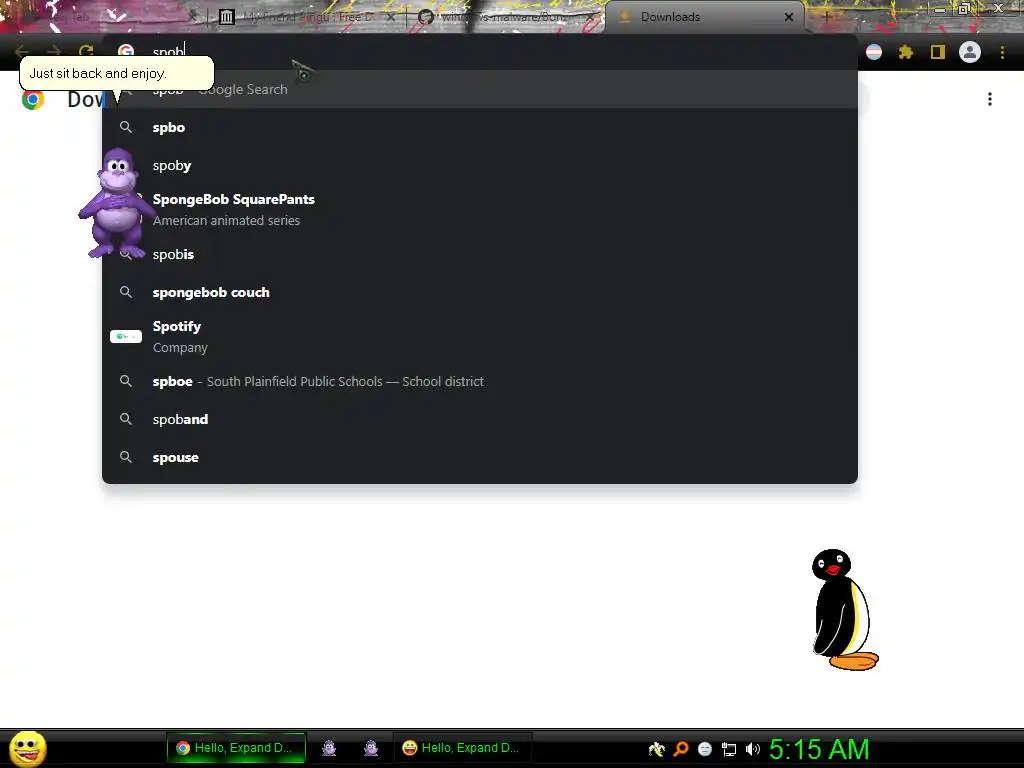The image size is (1024, 768).
Task: Click the GitHub icon on malware tab
Action: click(x=426, y=17)
